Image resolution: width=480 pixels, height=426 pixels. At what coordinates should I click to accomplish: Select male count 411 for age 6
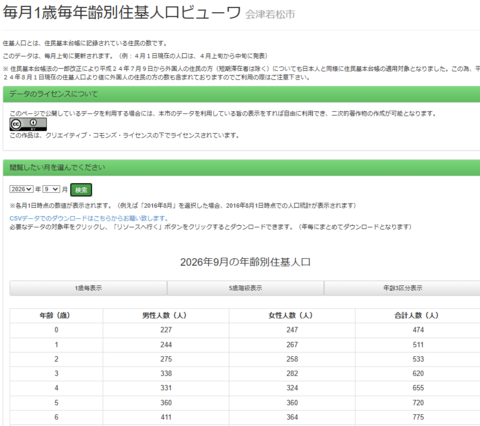166,417
